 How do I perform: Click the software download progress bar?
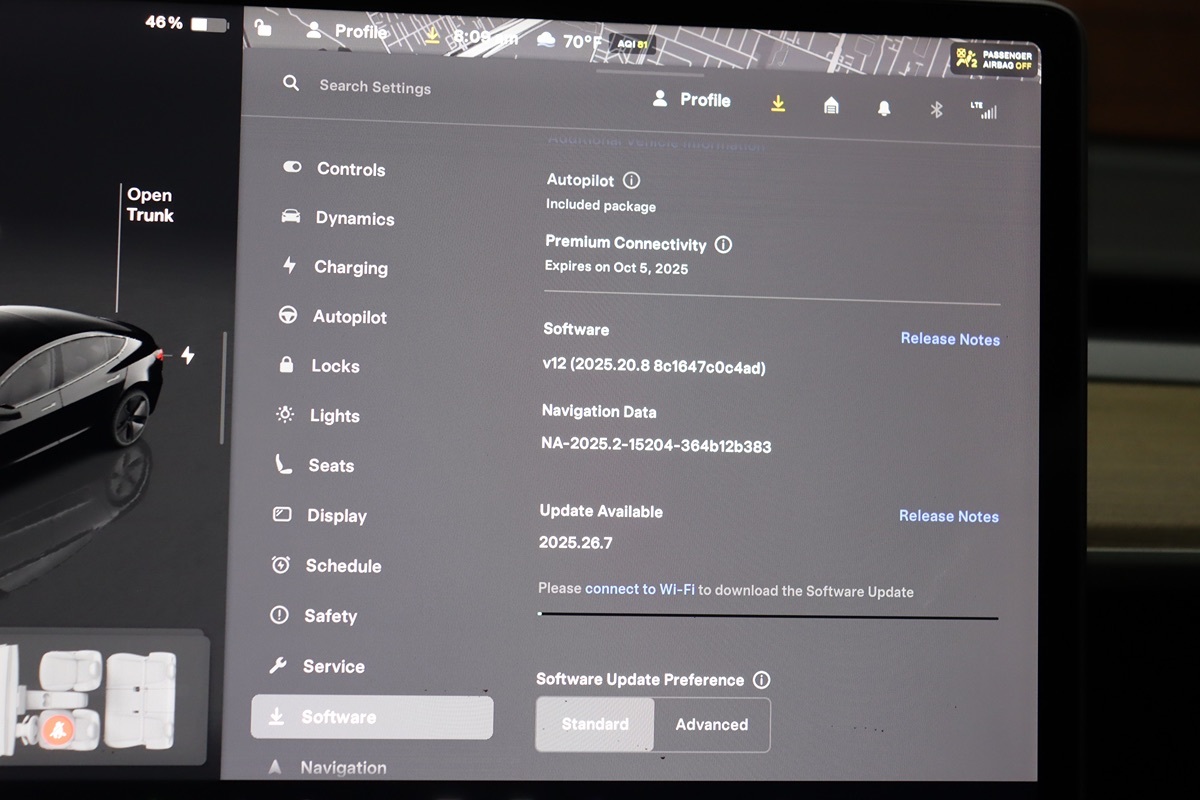pyautogui.click(x=767, y=616)
